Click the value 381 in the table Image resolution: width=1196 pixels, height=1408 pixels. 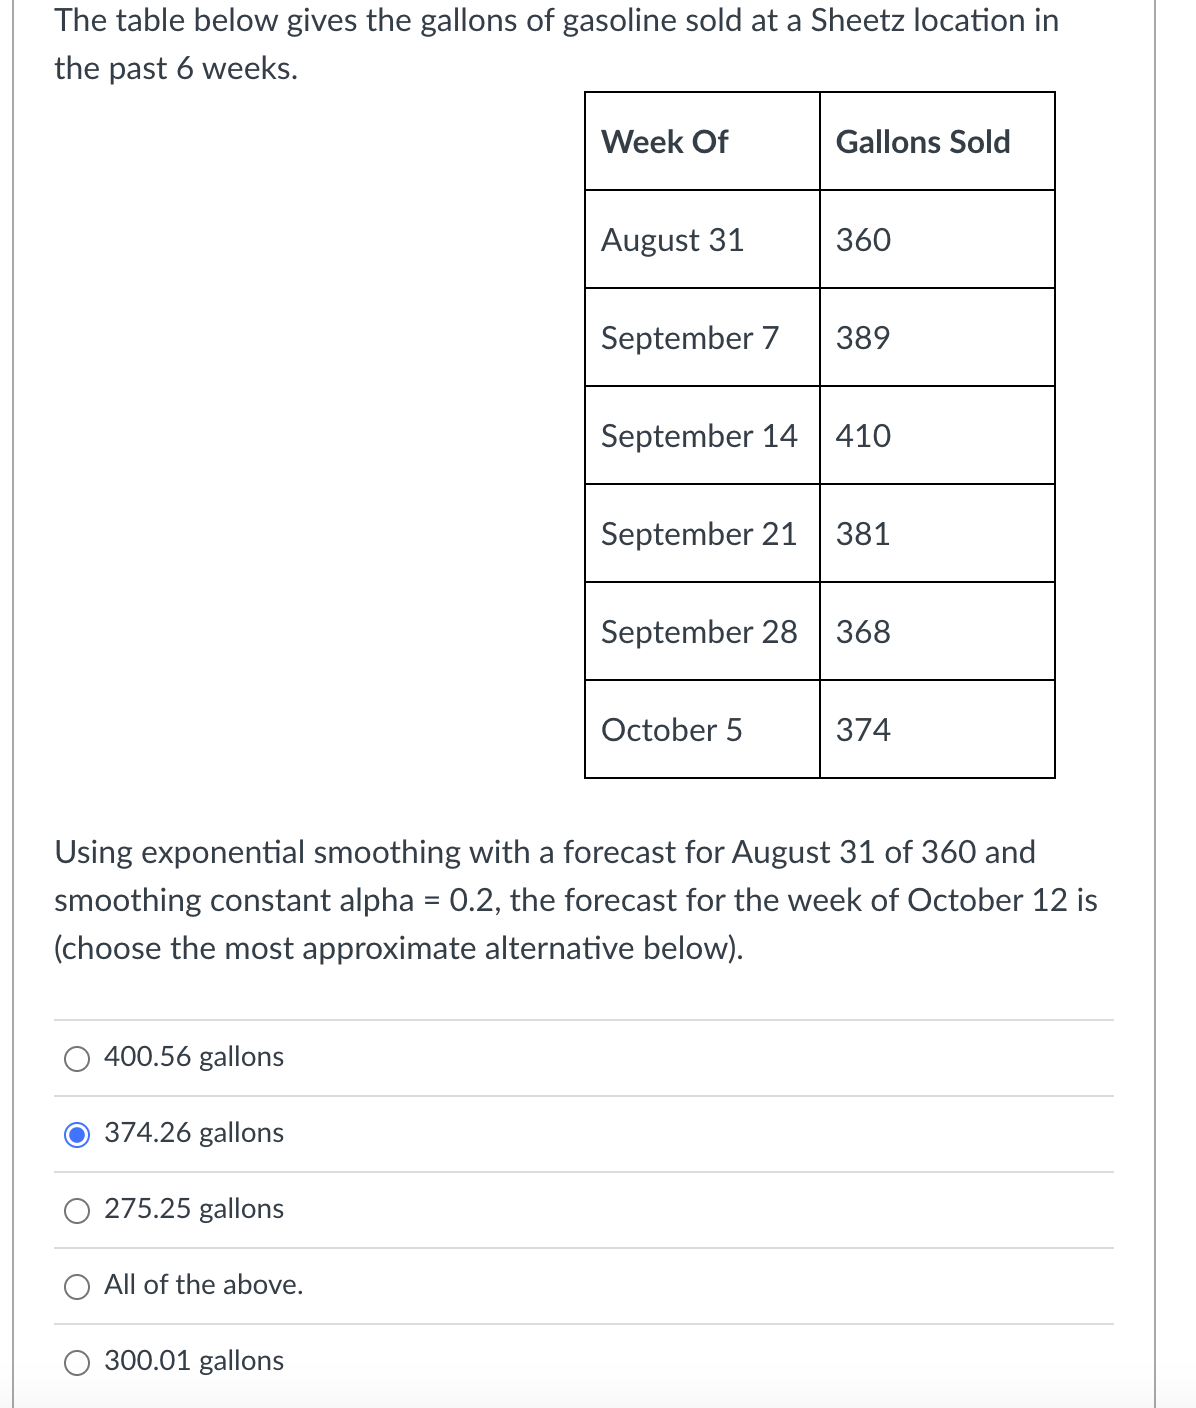pos(861,534)
